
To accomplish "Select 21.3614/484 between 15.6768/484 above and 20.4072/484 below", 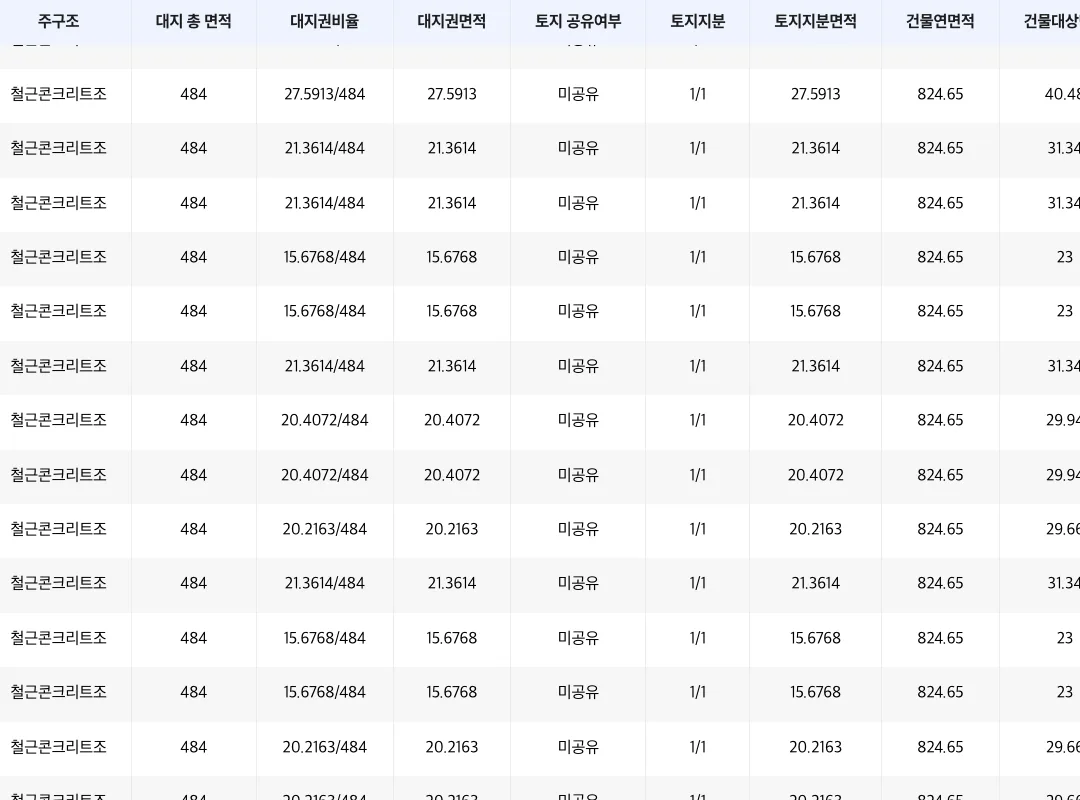I will (324, 366).
